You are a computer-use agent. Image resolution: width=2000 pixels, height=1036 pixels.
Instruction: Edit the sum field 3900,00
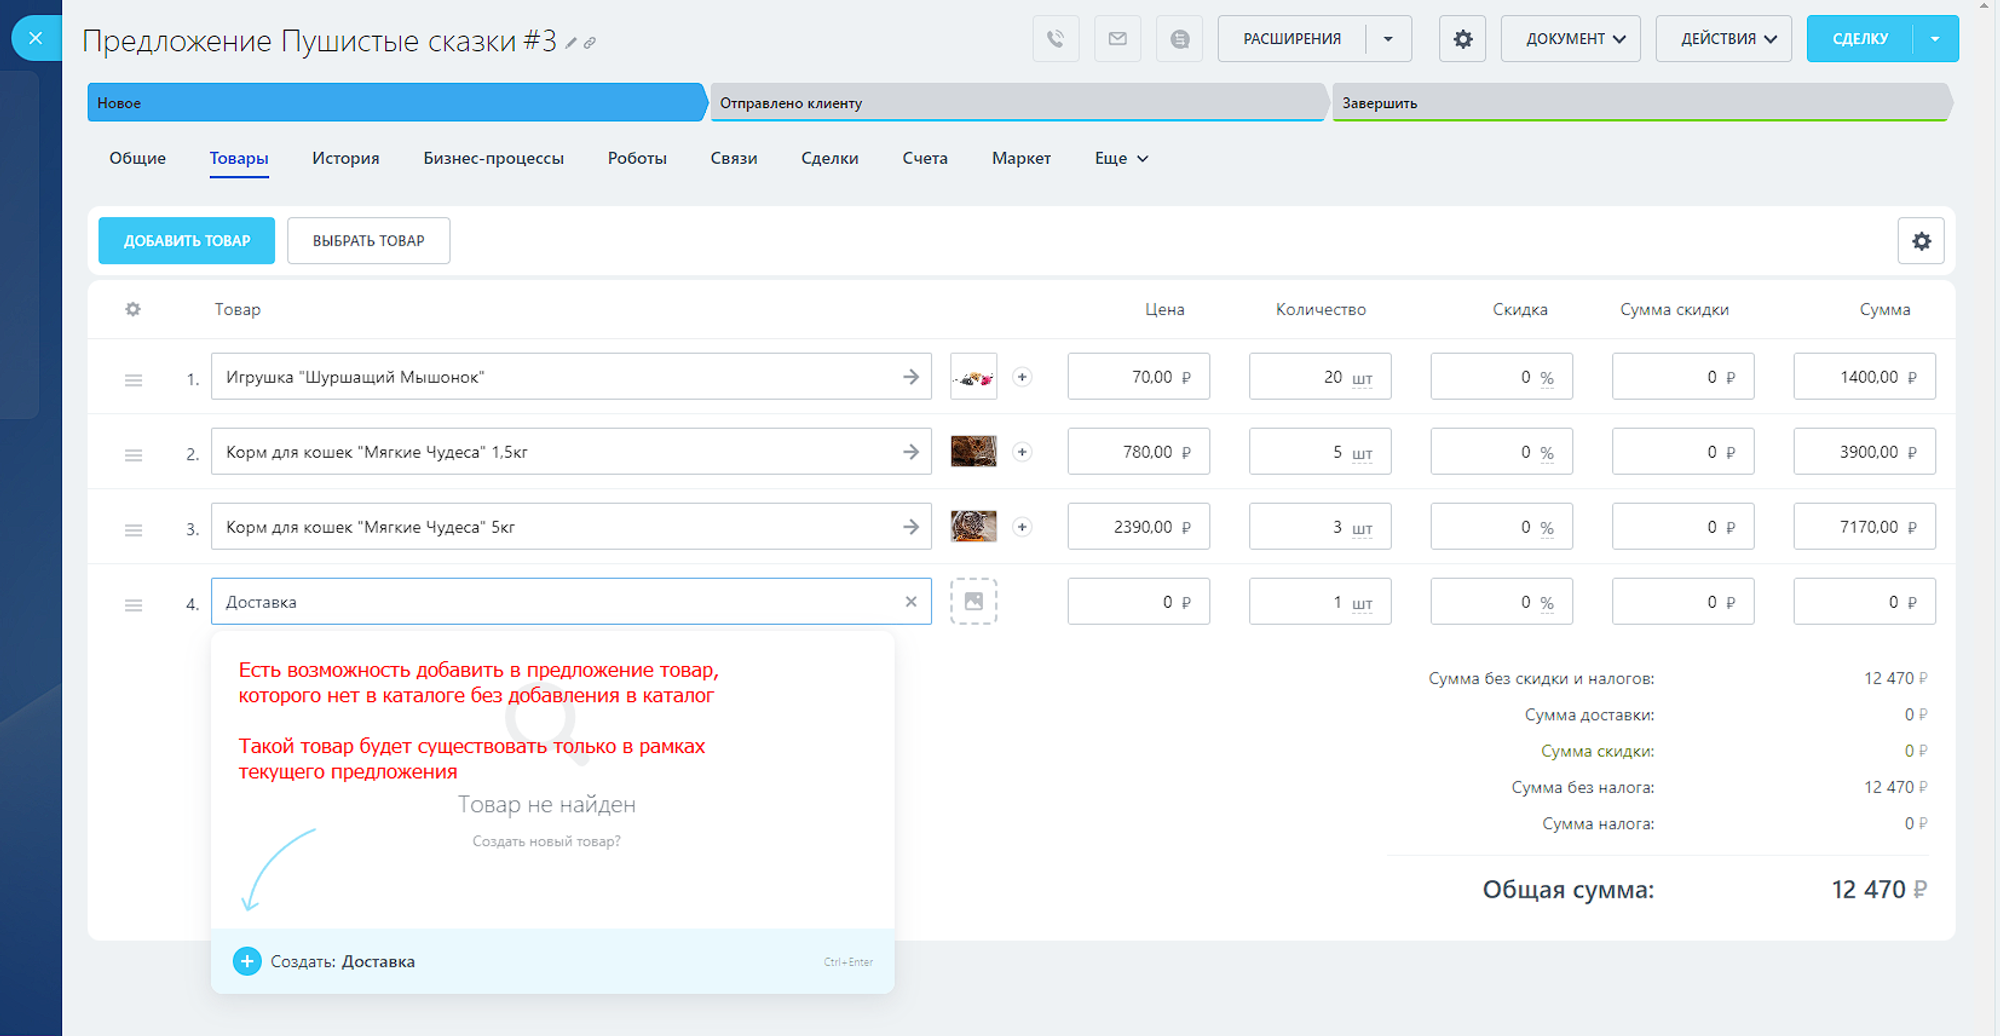tap(1864, 452)
